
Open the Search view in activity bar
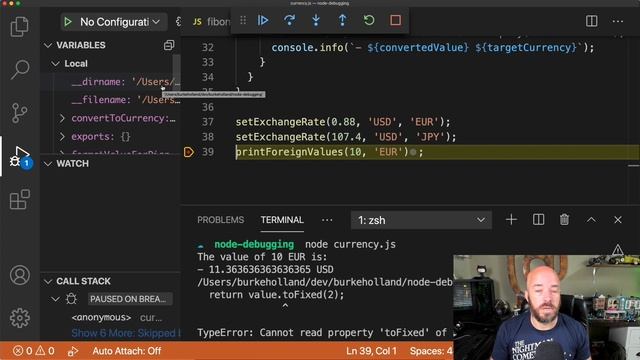(19, 69)
